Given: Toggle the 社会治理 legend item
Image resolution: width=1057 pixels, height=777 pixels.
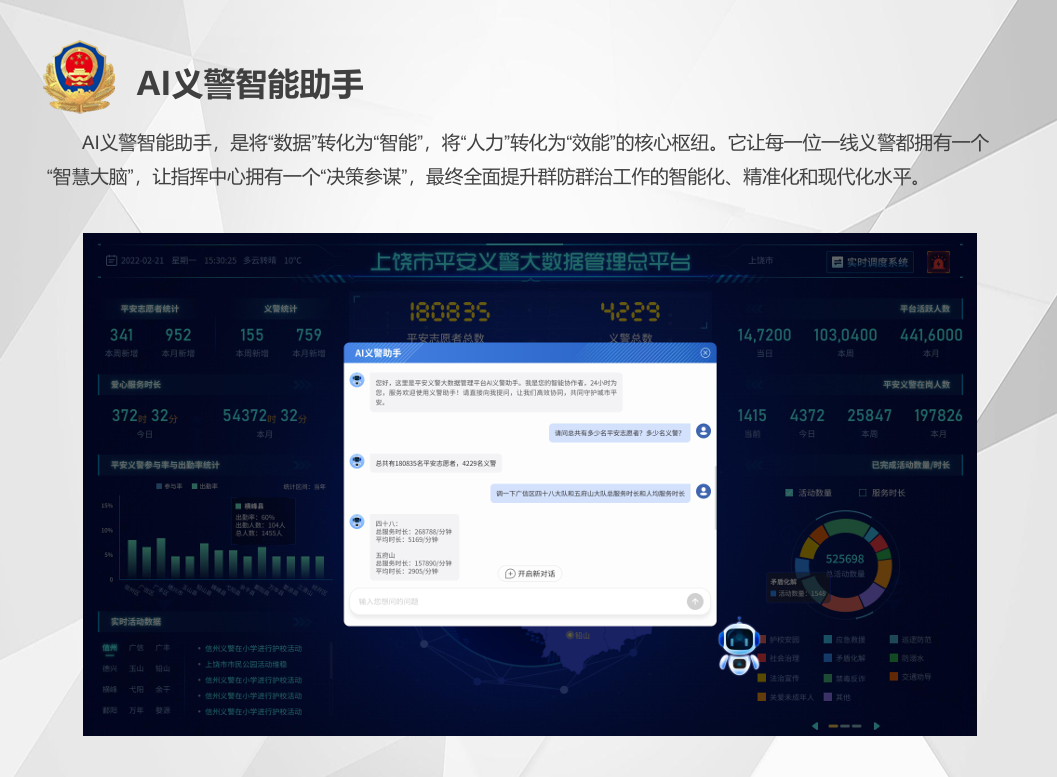Looking at the screenshot, I should pyautogui.click(x=779, y=658).
